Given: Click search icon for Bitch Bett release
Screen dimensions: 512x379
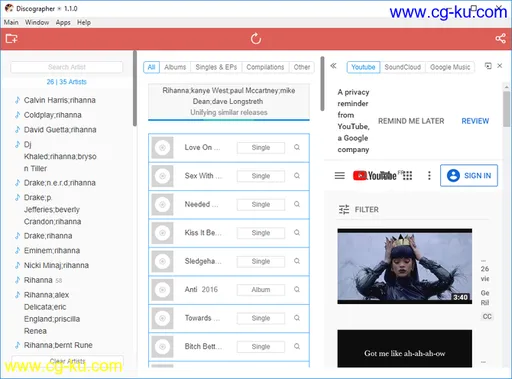Looking at the screenshot, I should [297, 346].
